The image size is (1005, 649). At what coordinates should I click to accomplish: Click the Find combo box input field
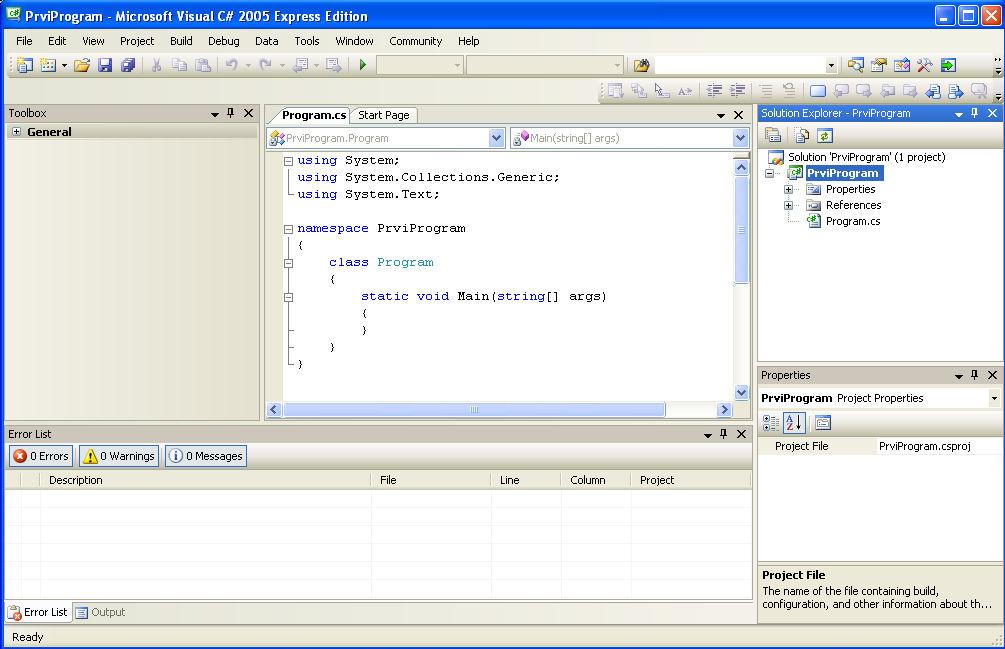point(740,65)
